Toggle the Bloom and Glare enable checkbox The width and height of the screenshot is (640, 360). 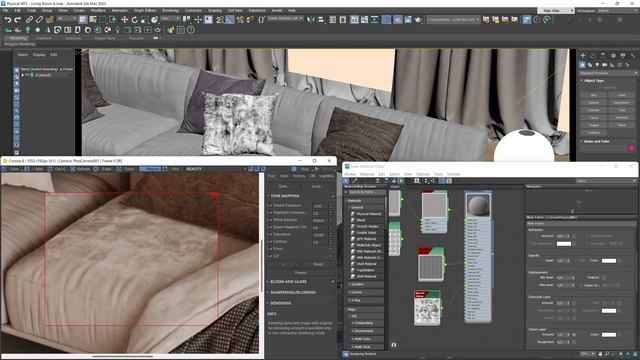333,282
